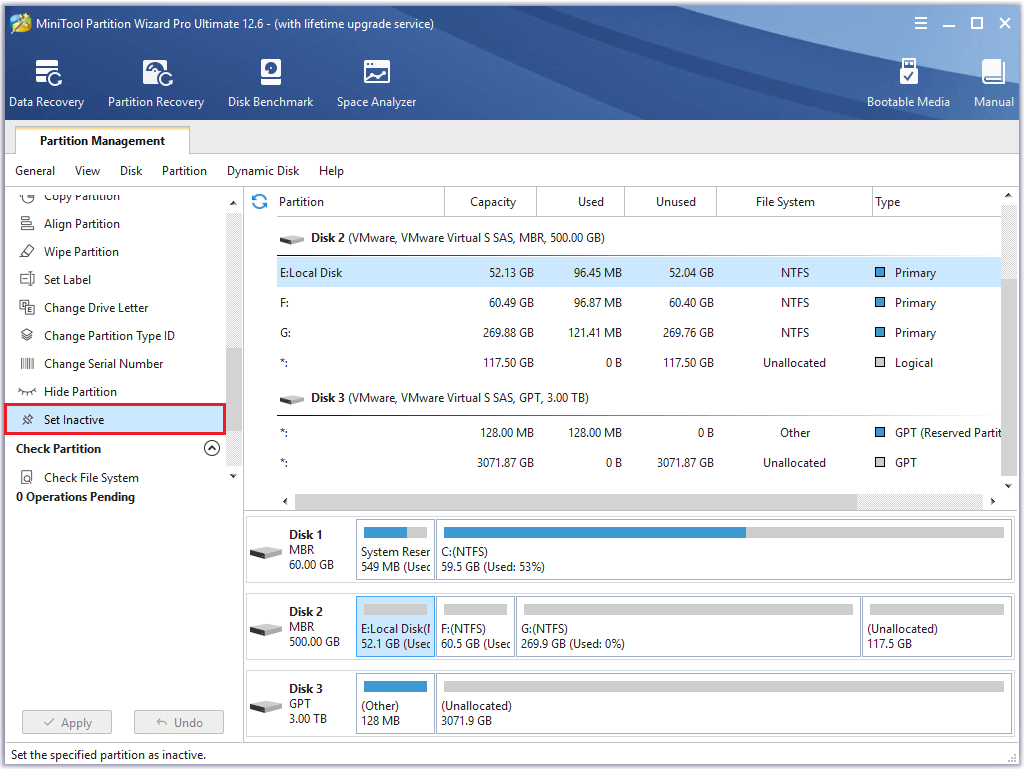Click the Disk 3 drive icon in disk map
Viewport: 1025px width, 770px height.
click(266, 707)
